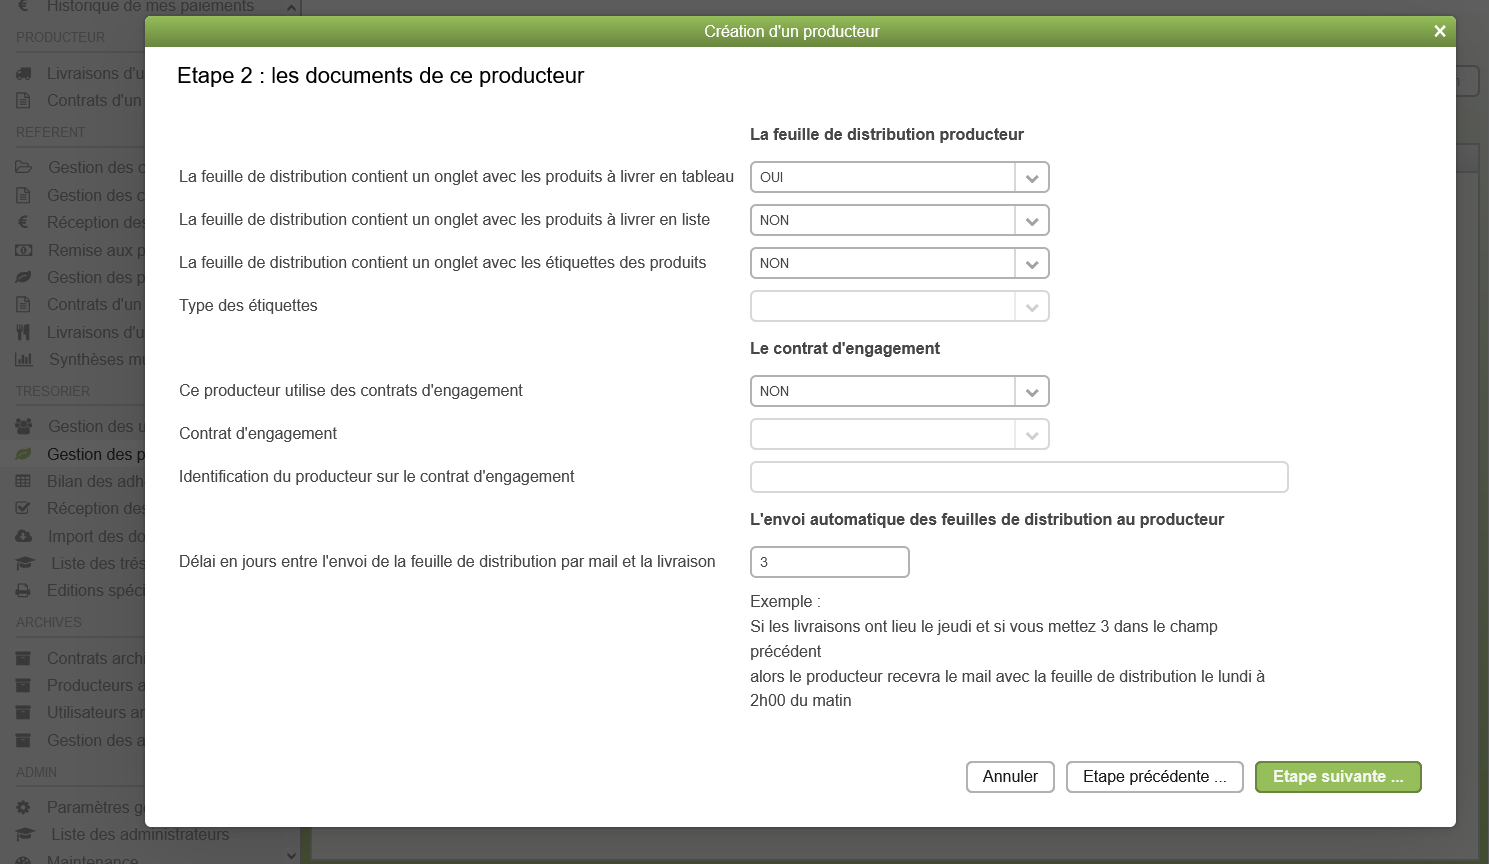Click the users group icon under TRESORIER
Image resolution: width=1489 pixels, height=864 pixels.
coord(24,426)
